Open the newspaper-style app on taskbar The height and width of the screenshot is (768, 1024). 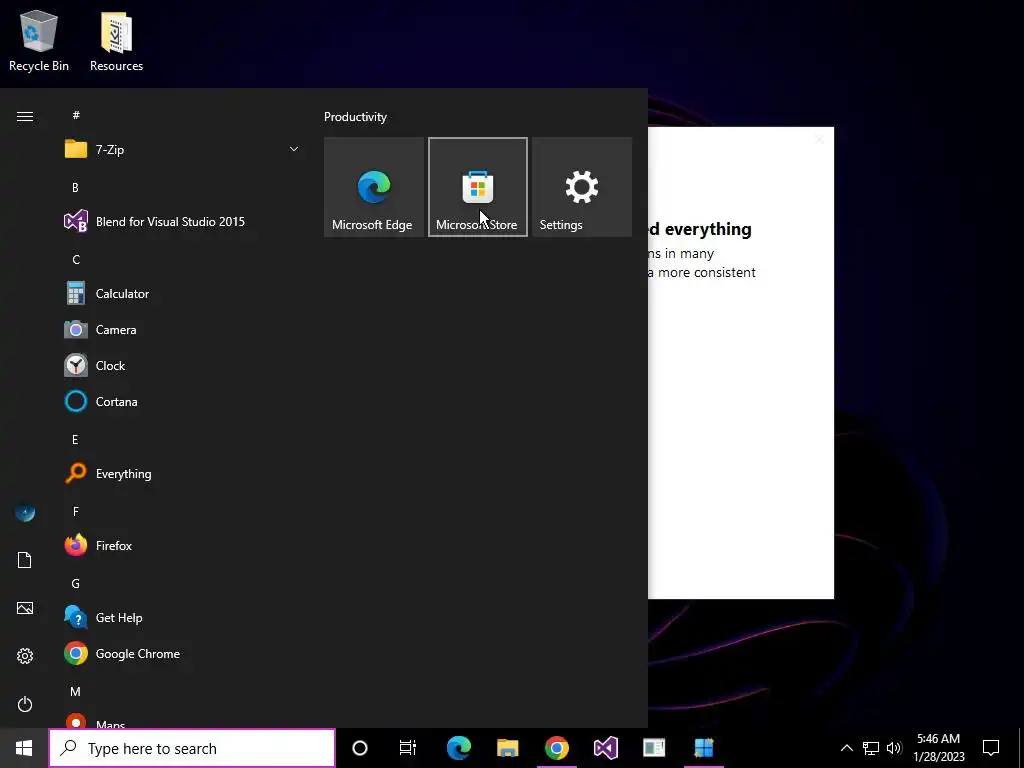[x=654, y=748]
